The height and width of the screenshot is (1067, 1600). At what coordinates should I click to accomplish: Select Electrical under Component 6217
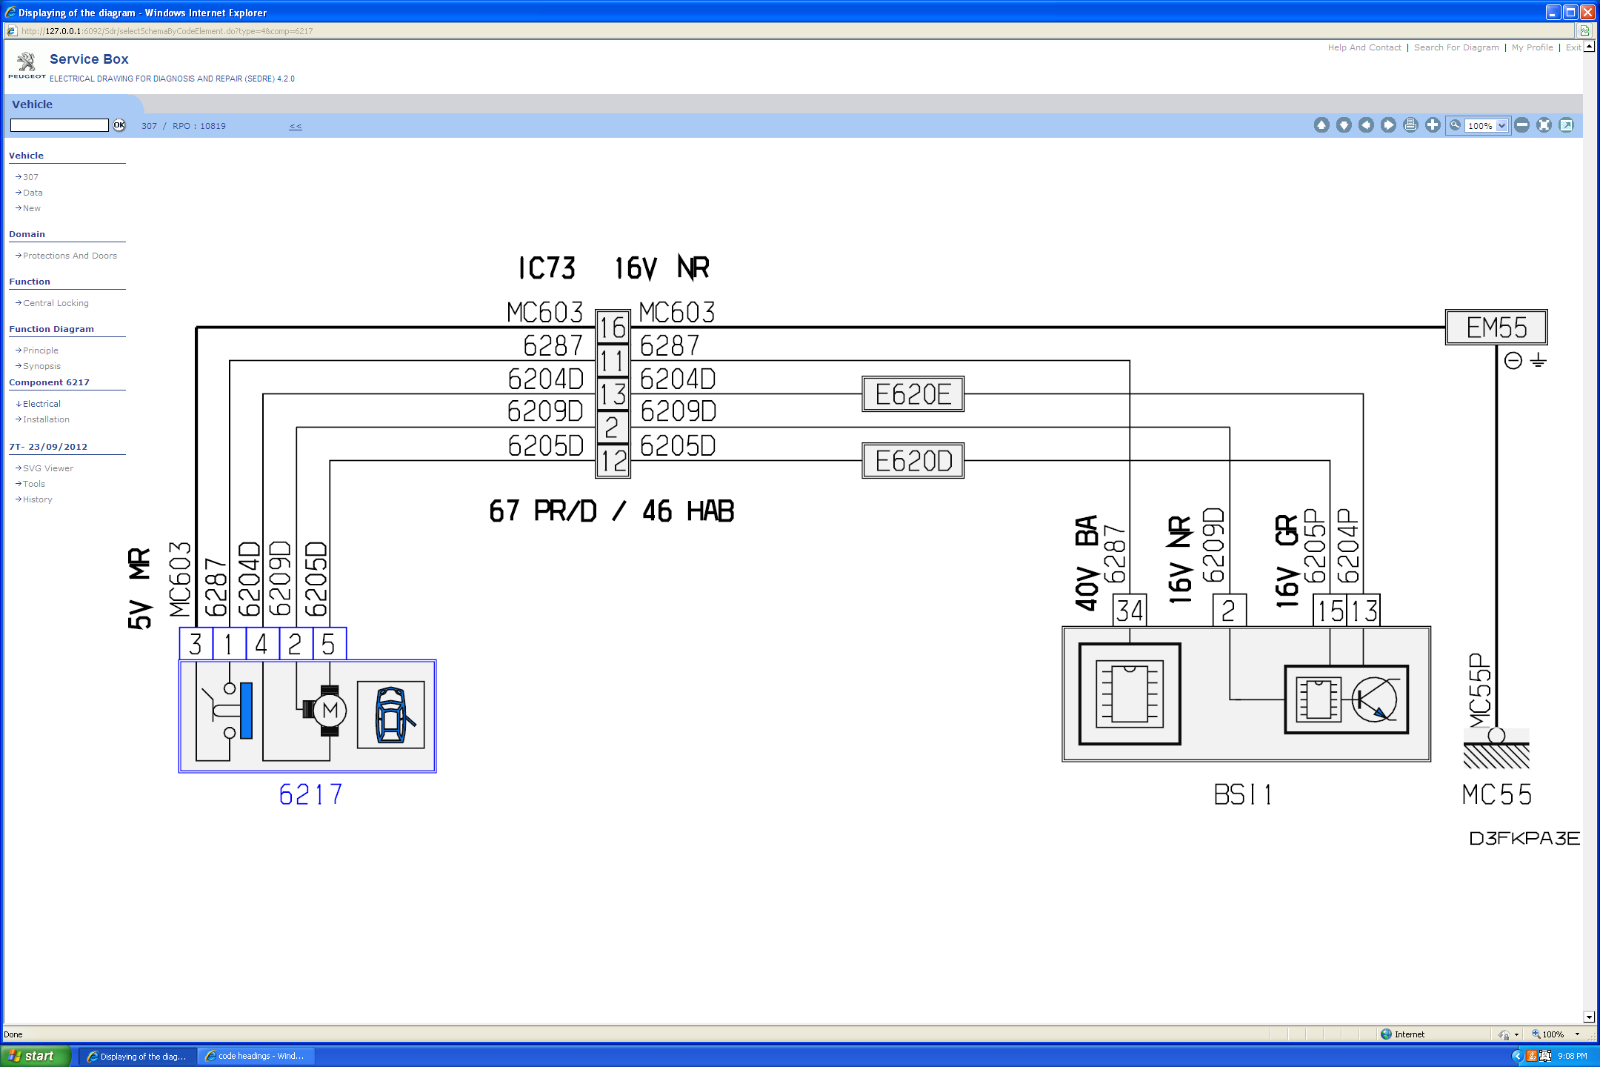42,404
